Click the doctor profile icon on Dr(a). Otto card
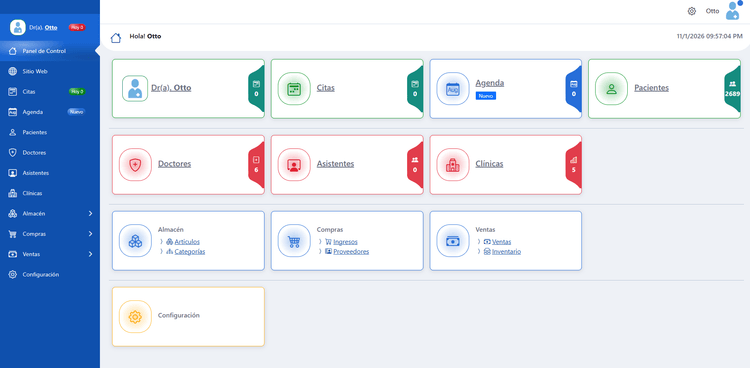 (x=135, y=89)
